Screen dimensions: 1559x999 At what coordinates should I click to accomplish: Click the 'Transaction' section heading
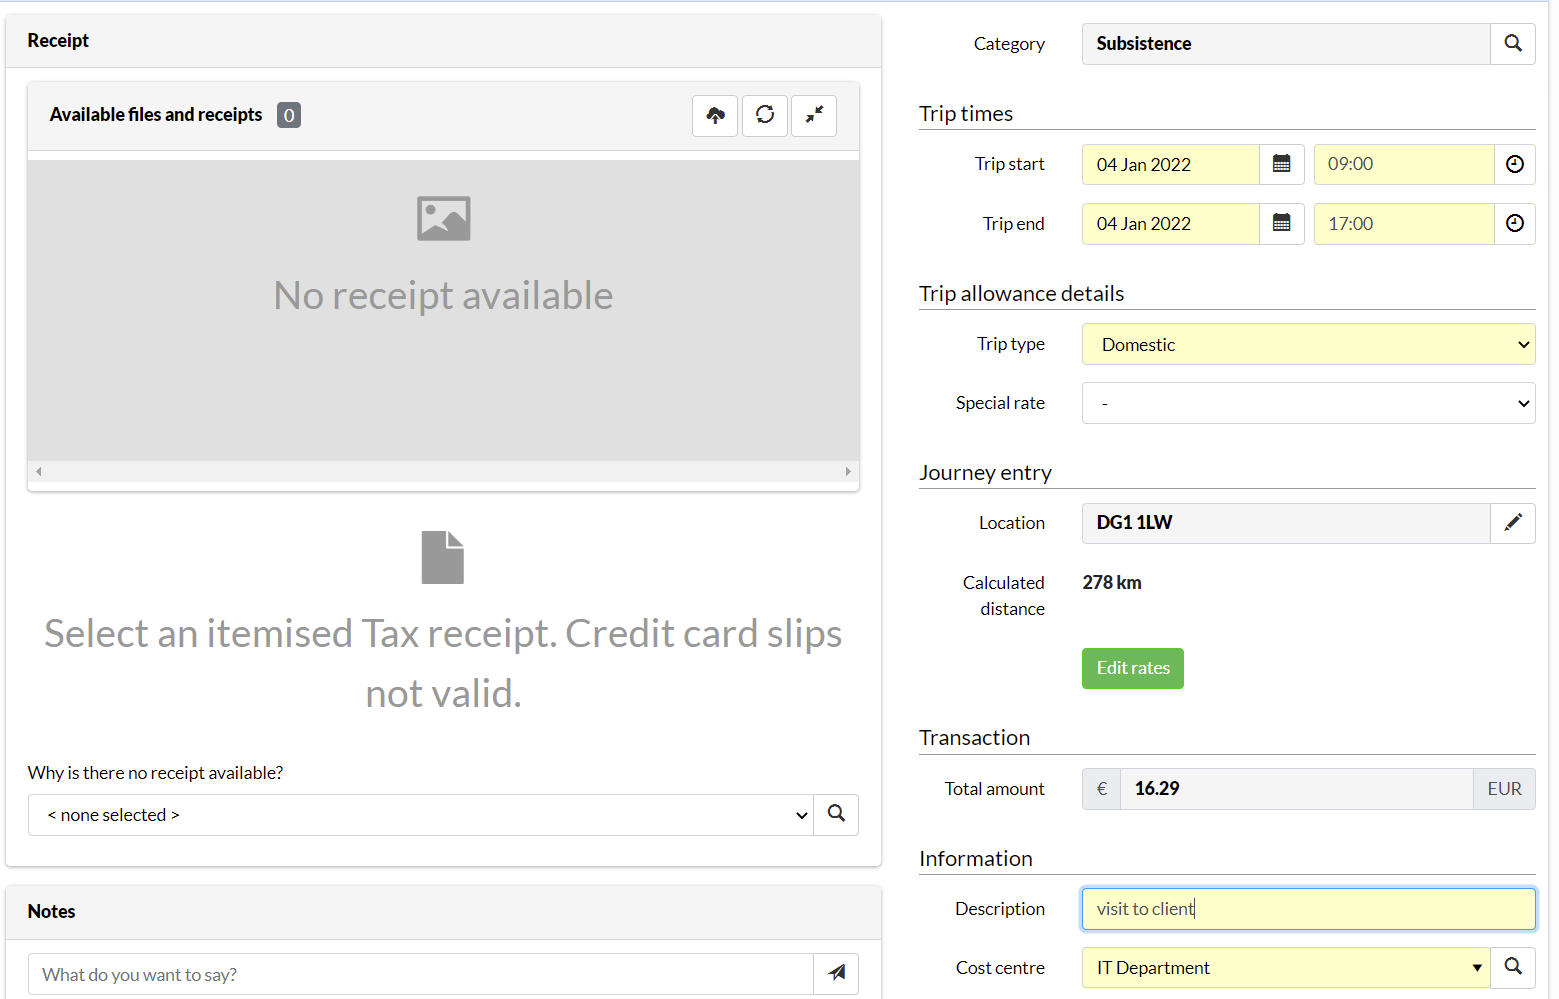(974, 737)
